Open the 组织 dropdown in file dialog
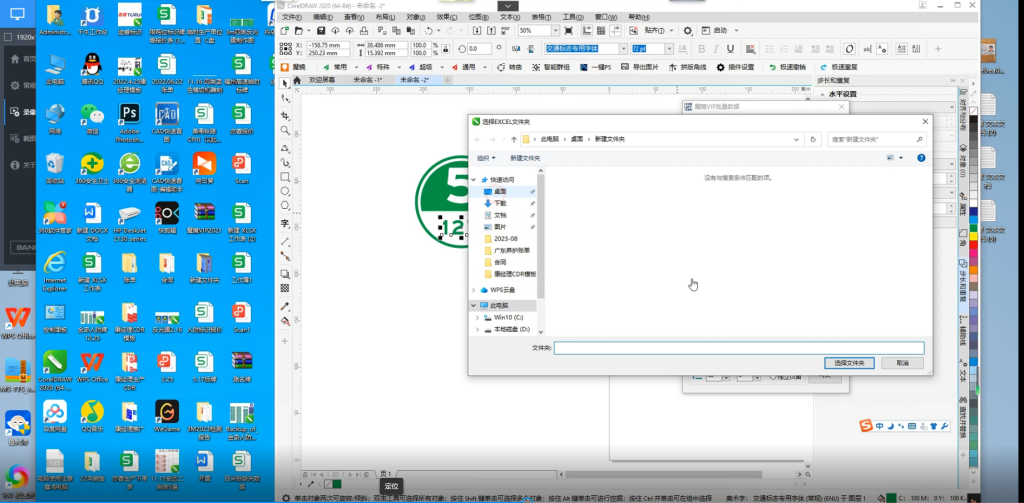 pyautogui.click(x=486, y=158)
